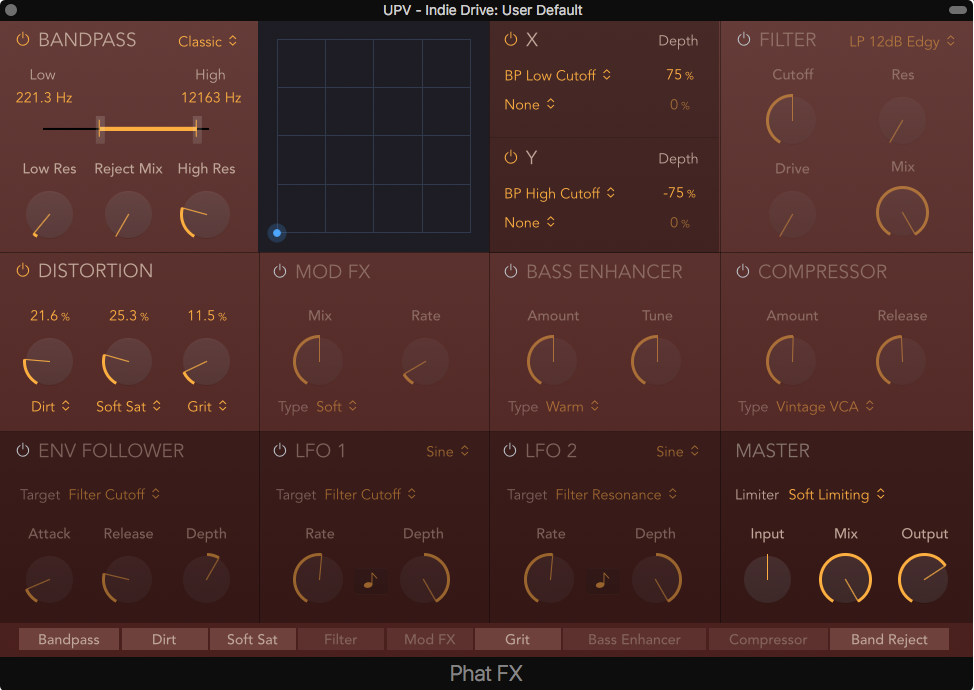Open LFO 1 Sine waveform dropdown
This screenshot has width=974, height=690.
point(447,452)
